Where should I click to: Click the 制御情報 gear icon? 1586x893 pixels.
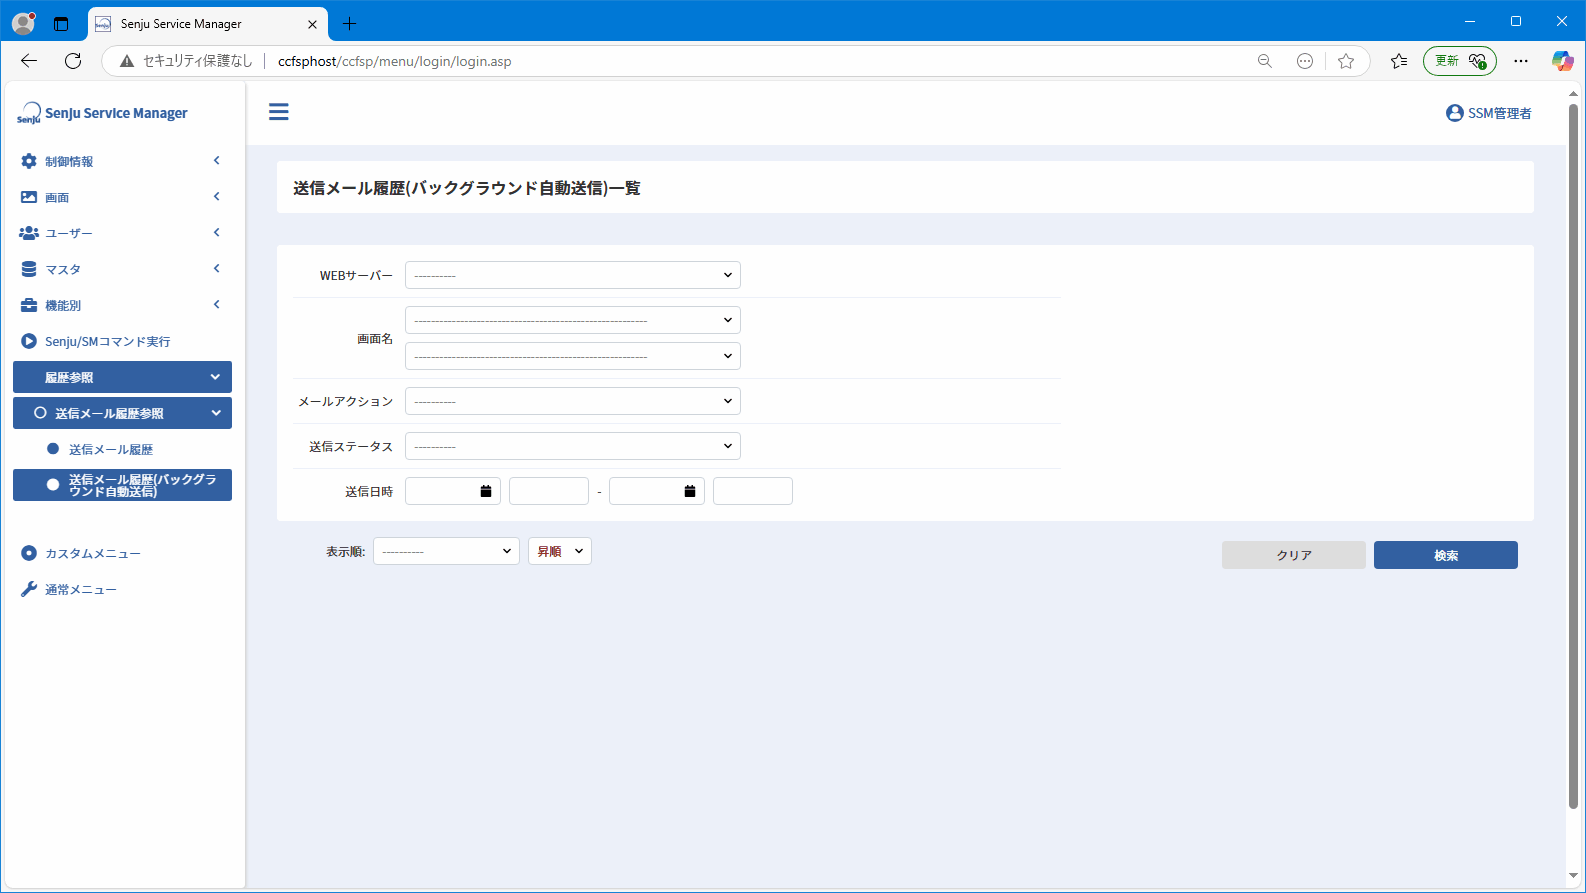click(x=29, y=161)
